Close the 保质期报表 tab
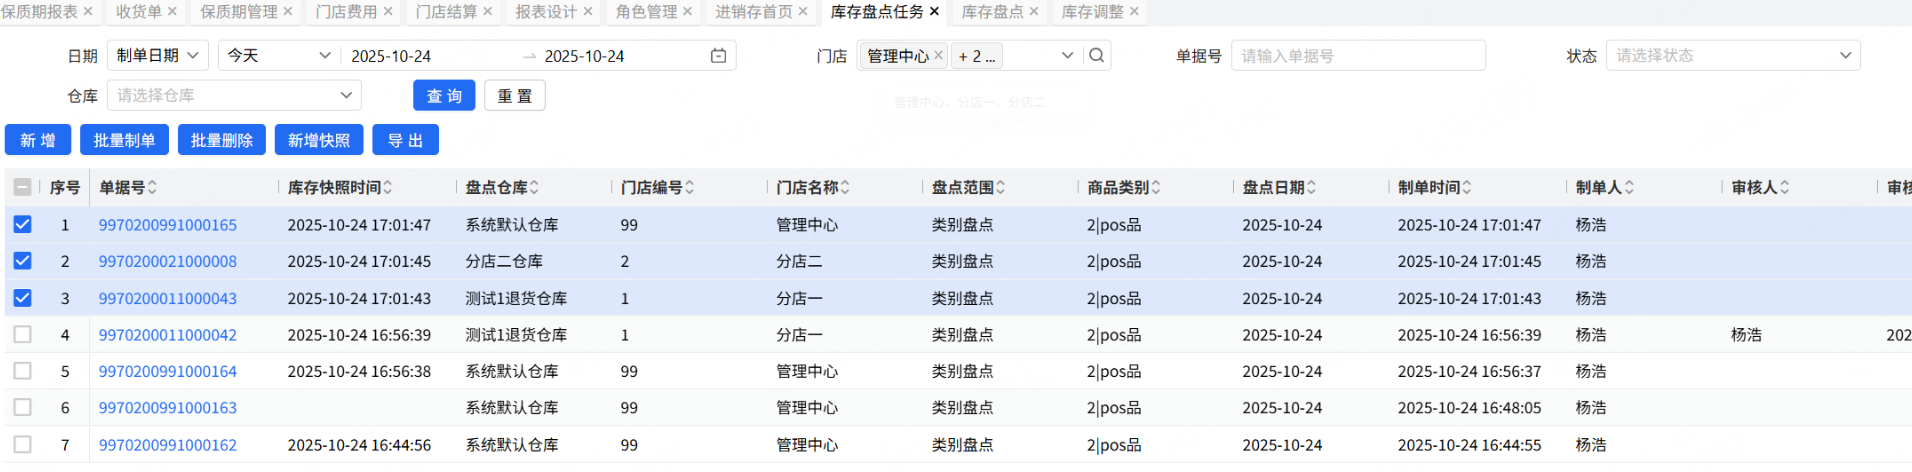1912x472 pixels. click(x=88, y=11)
